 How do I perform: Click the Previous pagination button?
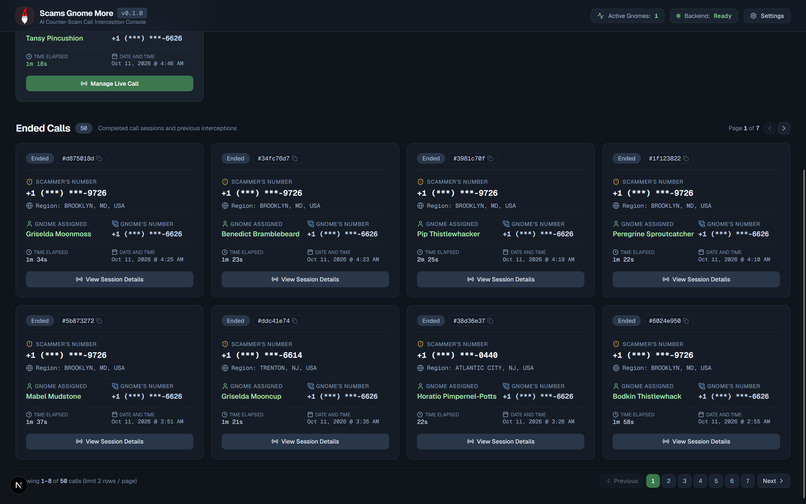click(622, 481)
